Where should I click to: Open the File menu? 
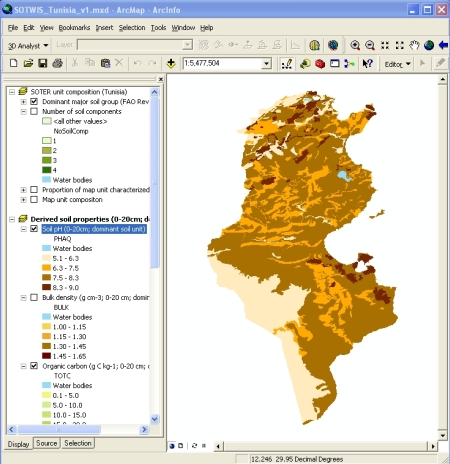point(13,28)
